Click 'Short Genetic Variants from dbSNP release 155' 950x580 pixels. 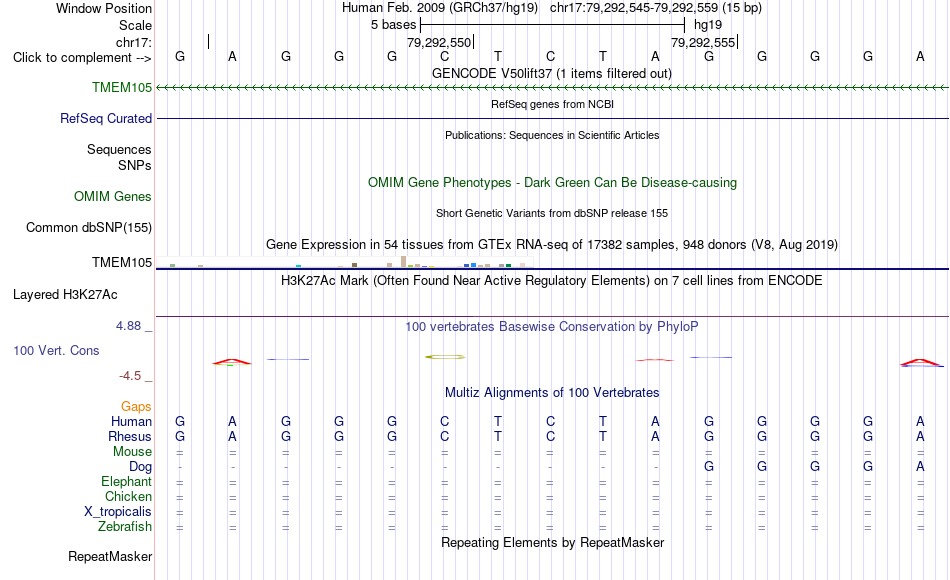point(552,213)
